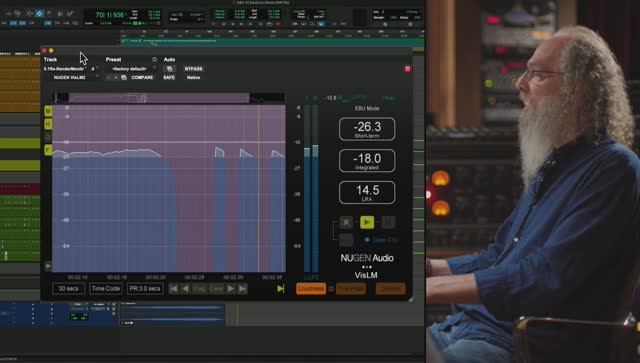Click the link icon between Loudness and True-peak

click(x=331, y=289)
